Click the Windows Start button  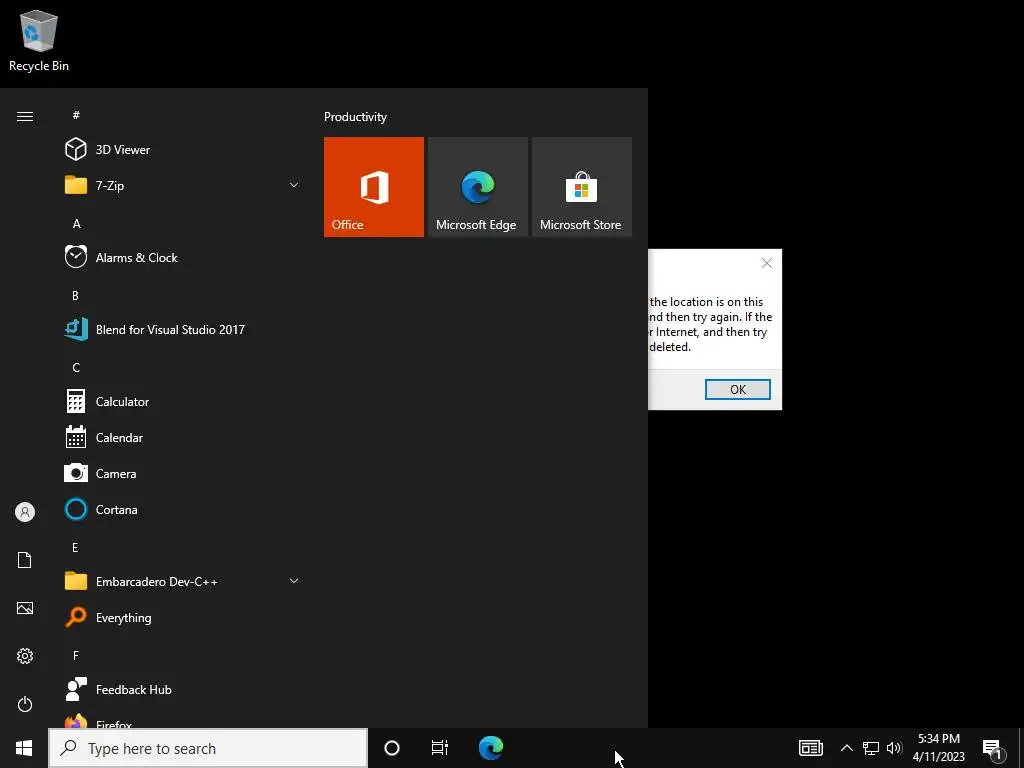(x=24, y=748)
